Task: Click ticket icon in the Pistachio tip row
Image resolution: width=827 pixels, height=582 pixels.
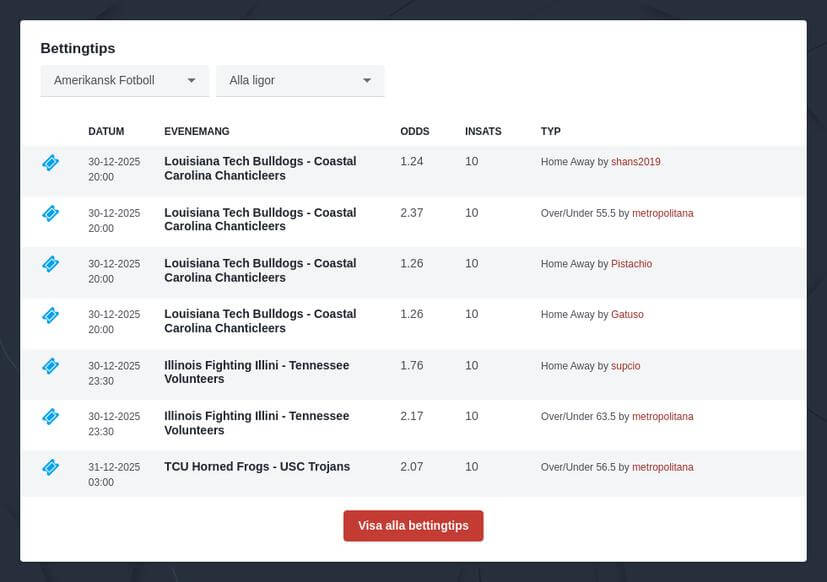Action: pyautogui.click(x=51, y=264)
